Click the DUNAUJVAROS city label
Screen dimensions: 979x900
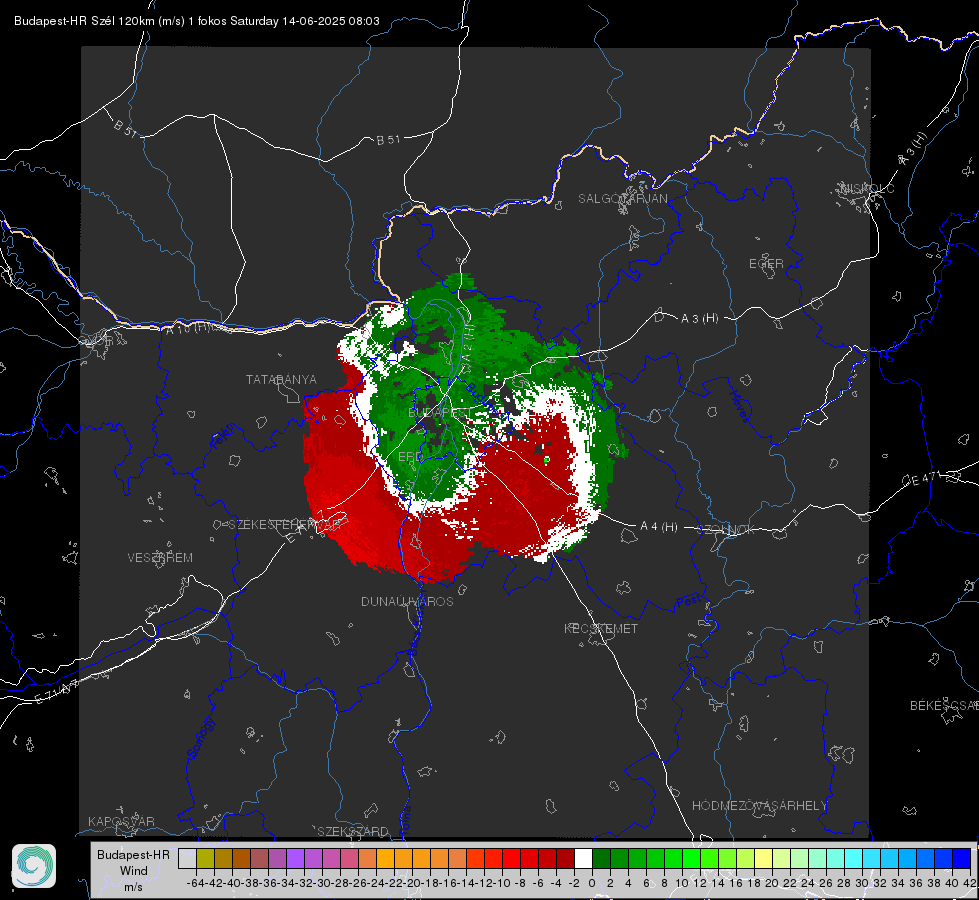coord(407,601)
